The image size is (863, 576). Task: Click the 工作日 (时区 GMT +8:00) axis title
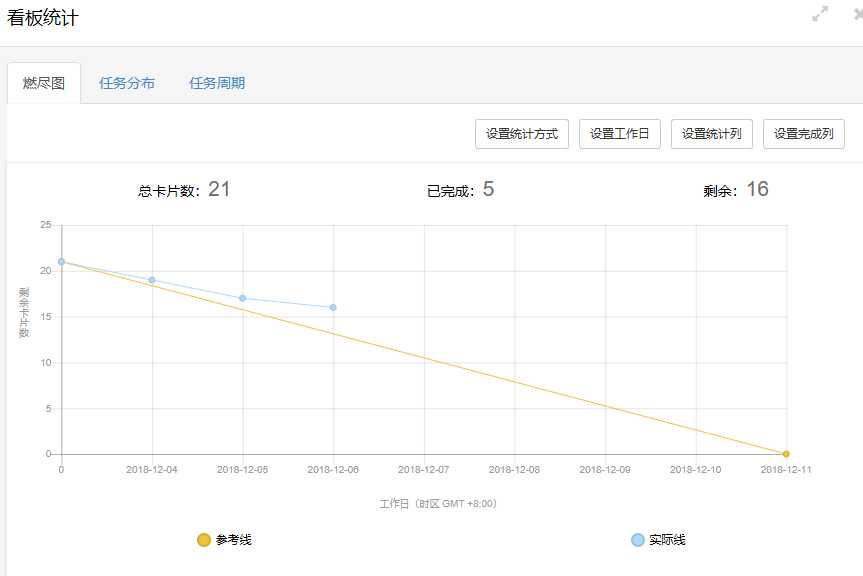click(x=438, y=503)
